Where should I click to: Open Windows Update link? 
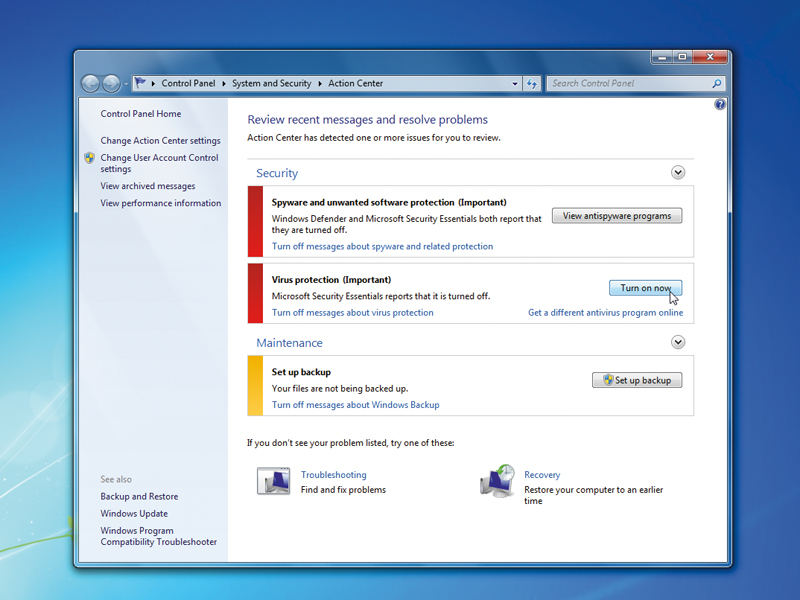pos(134,513)
